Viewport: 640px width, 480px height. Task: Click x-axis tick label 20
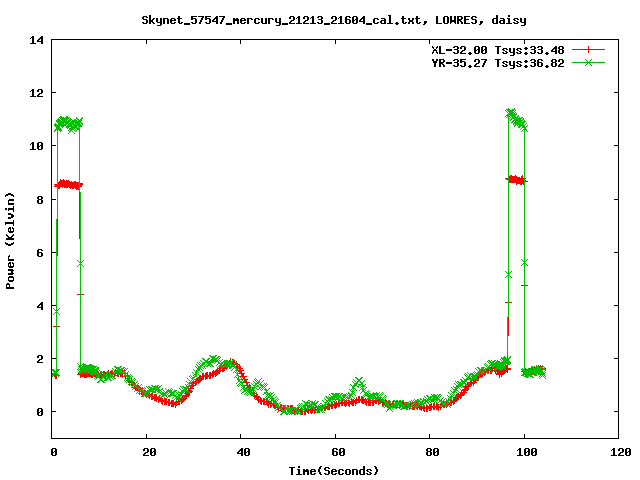coord(149,452)
